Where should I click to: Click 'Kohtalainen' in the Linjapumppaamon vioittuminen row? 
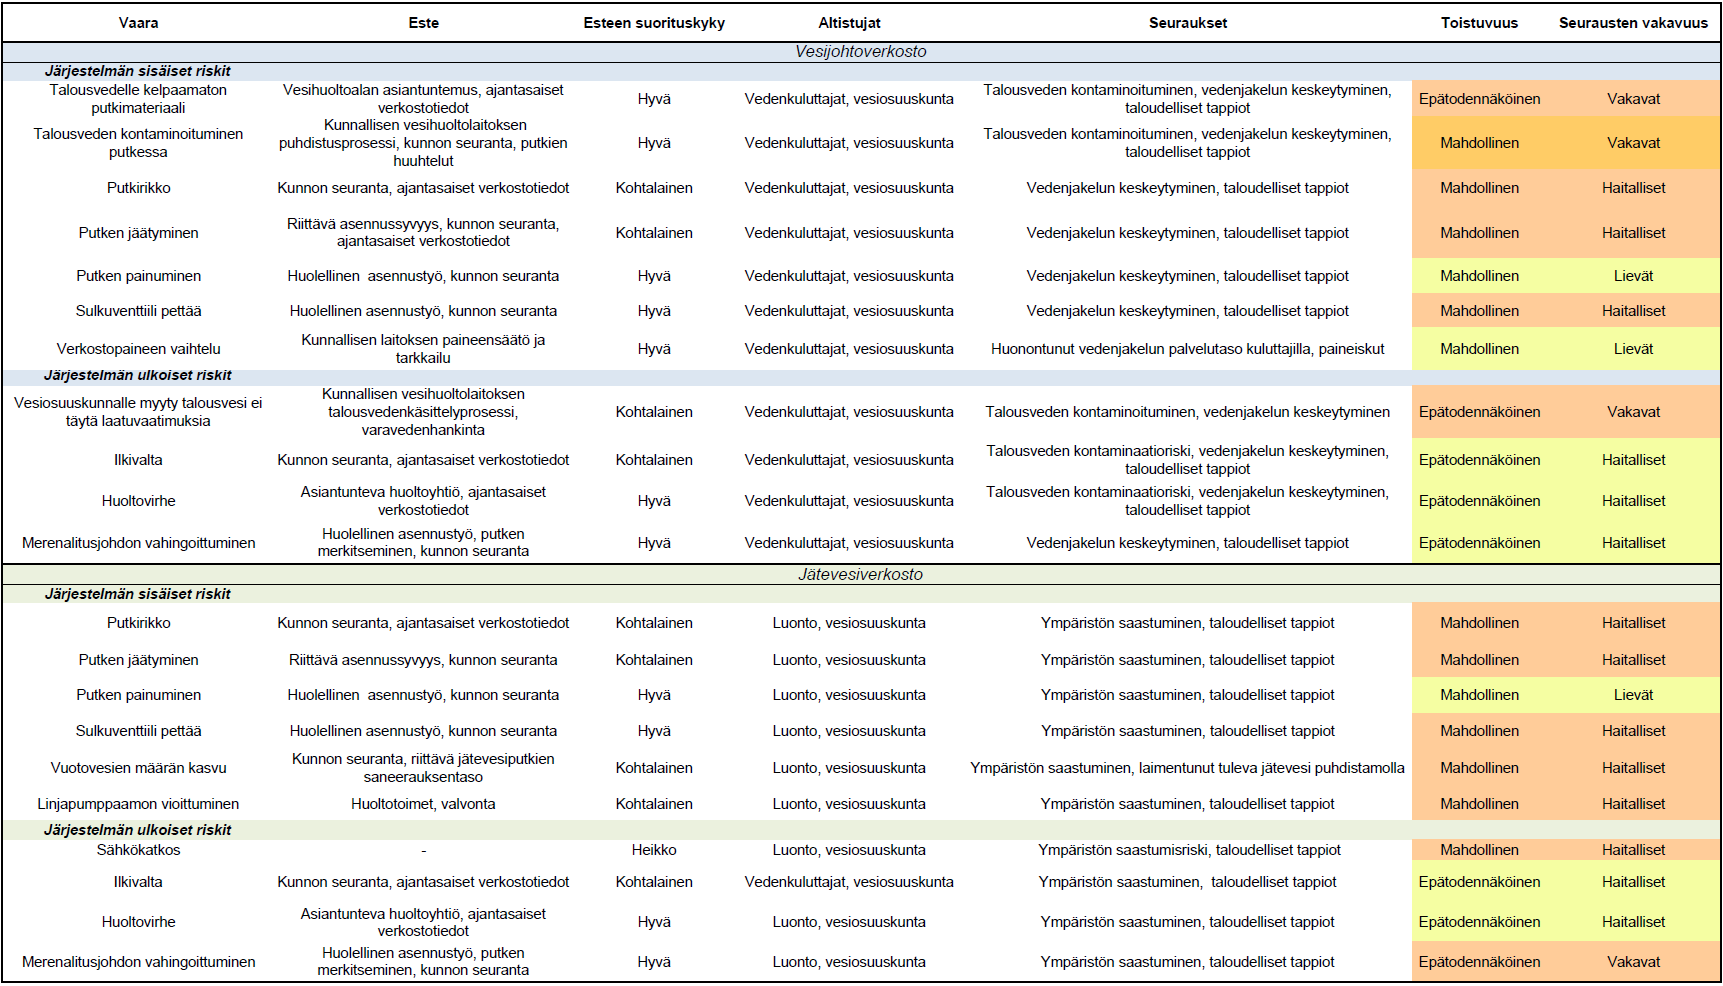pos(654,804)
